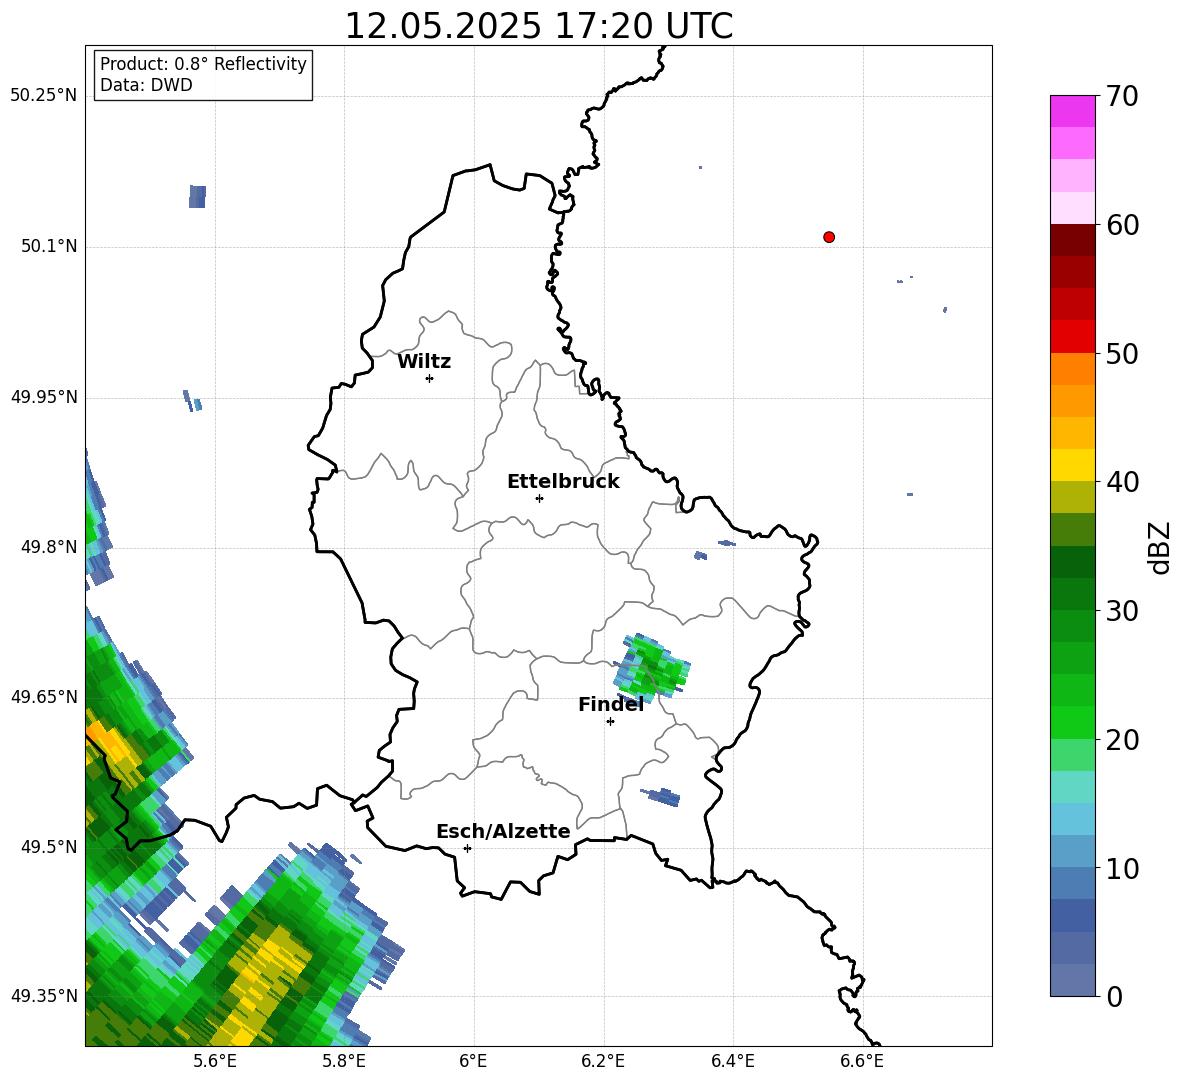
Task: Click the 70 value on the colorbar
Action: pos(1122,97)
